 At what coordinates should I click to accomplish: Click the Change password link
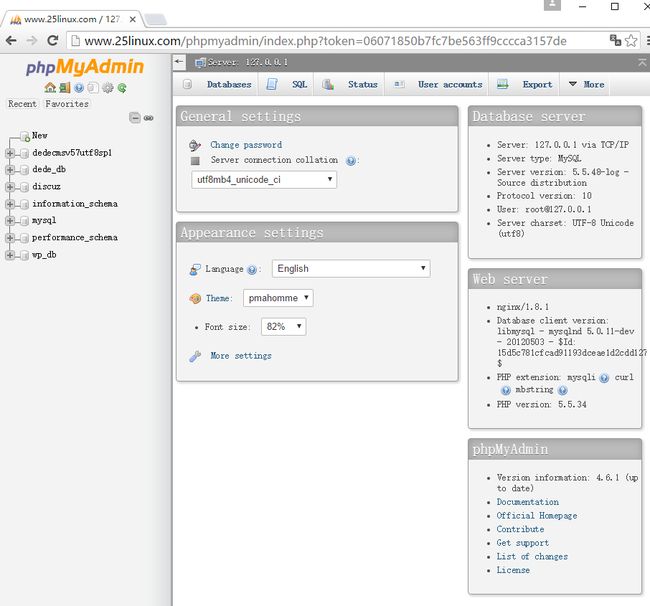point(246,145)
